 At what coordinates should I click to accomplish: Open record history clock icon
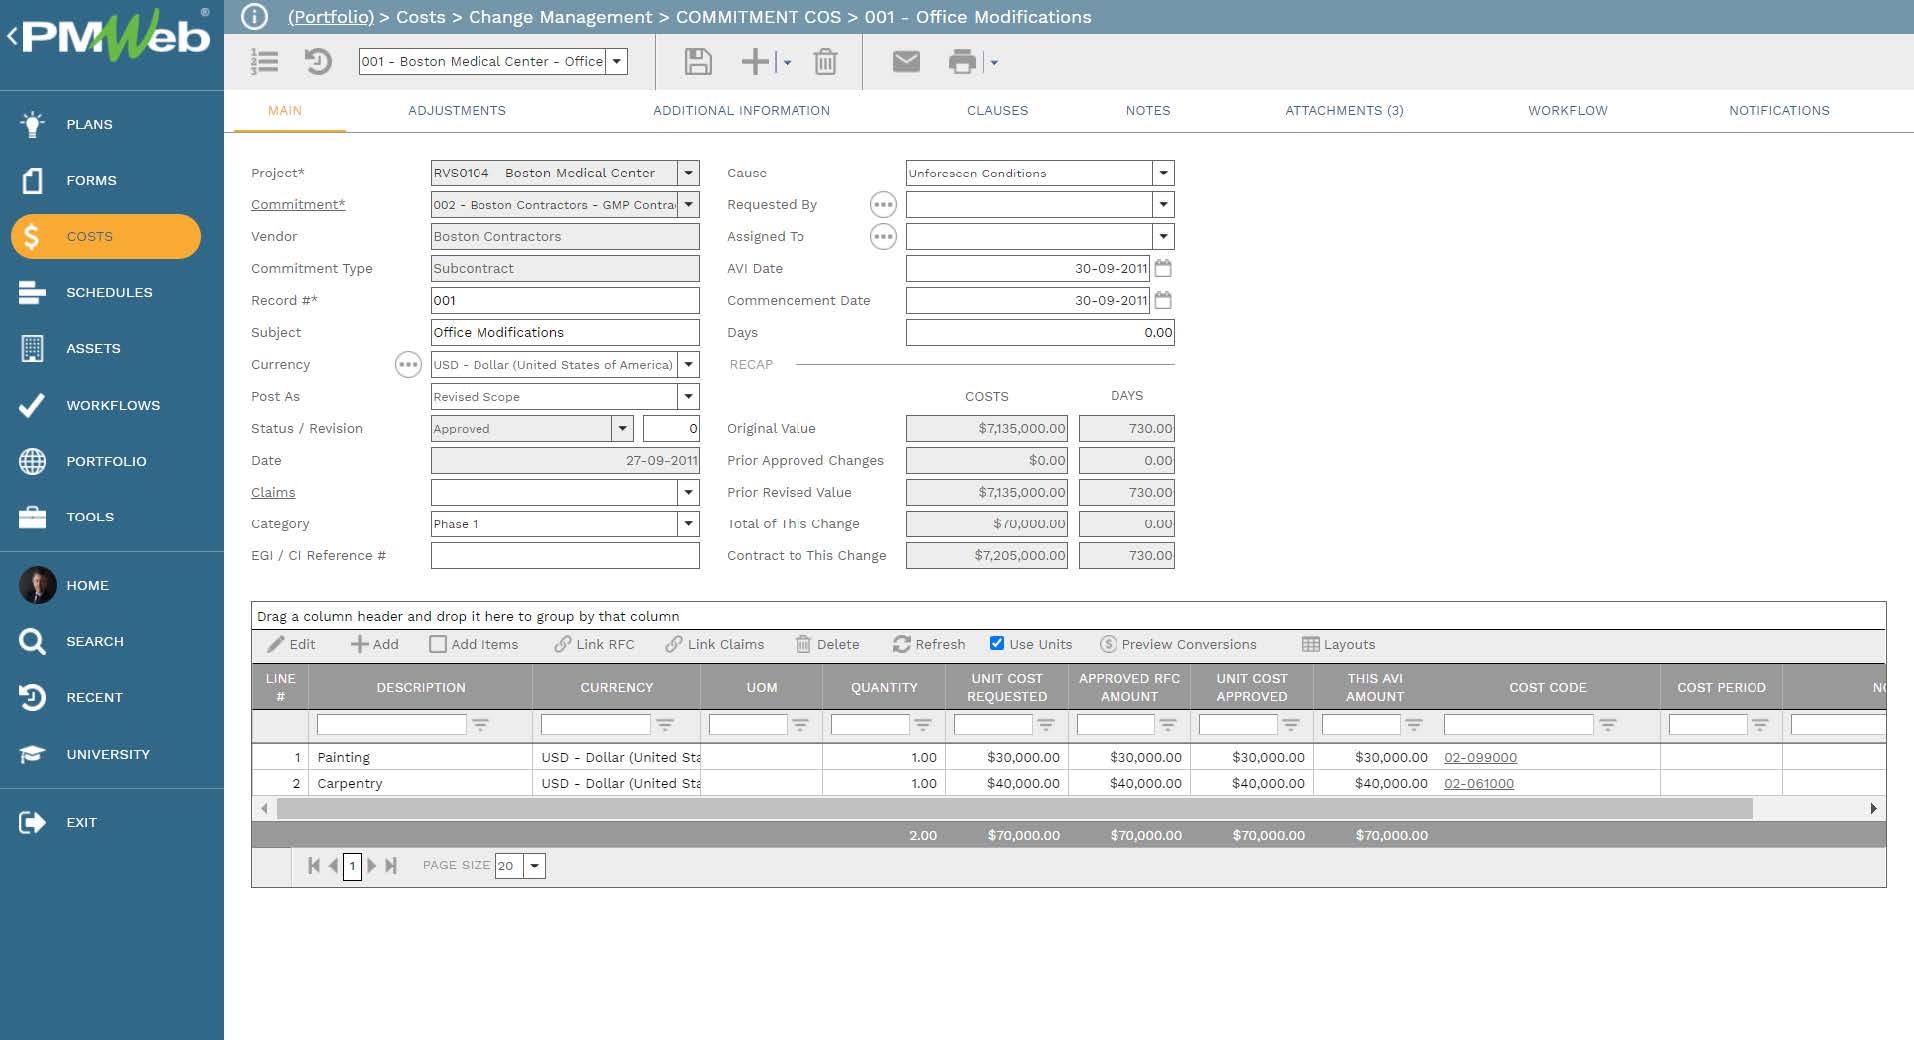[x=318, y=62]
